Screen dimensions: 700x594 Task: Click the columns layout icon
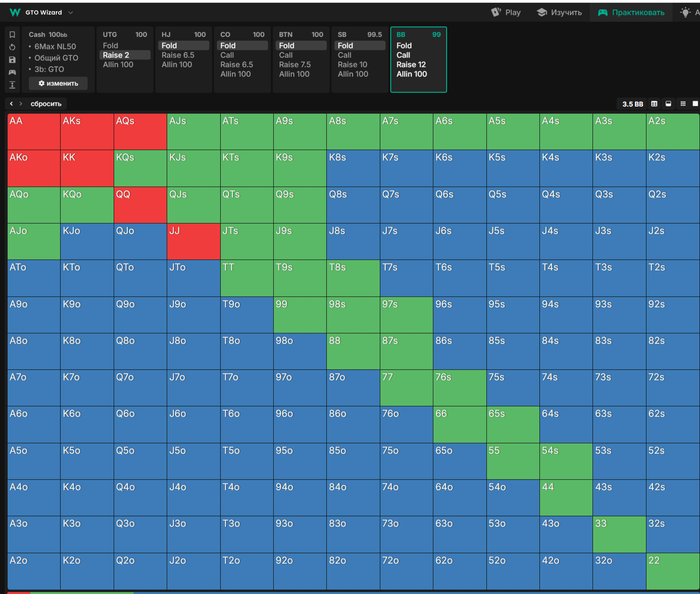(x=654, y=104)
